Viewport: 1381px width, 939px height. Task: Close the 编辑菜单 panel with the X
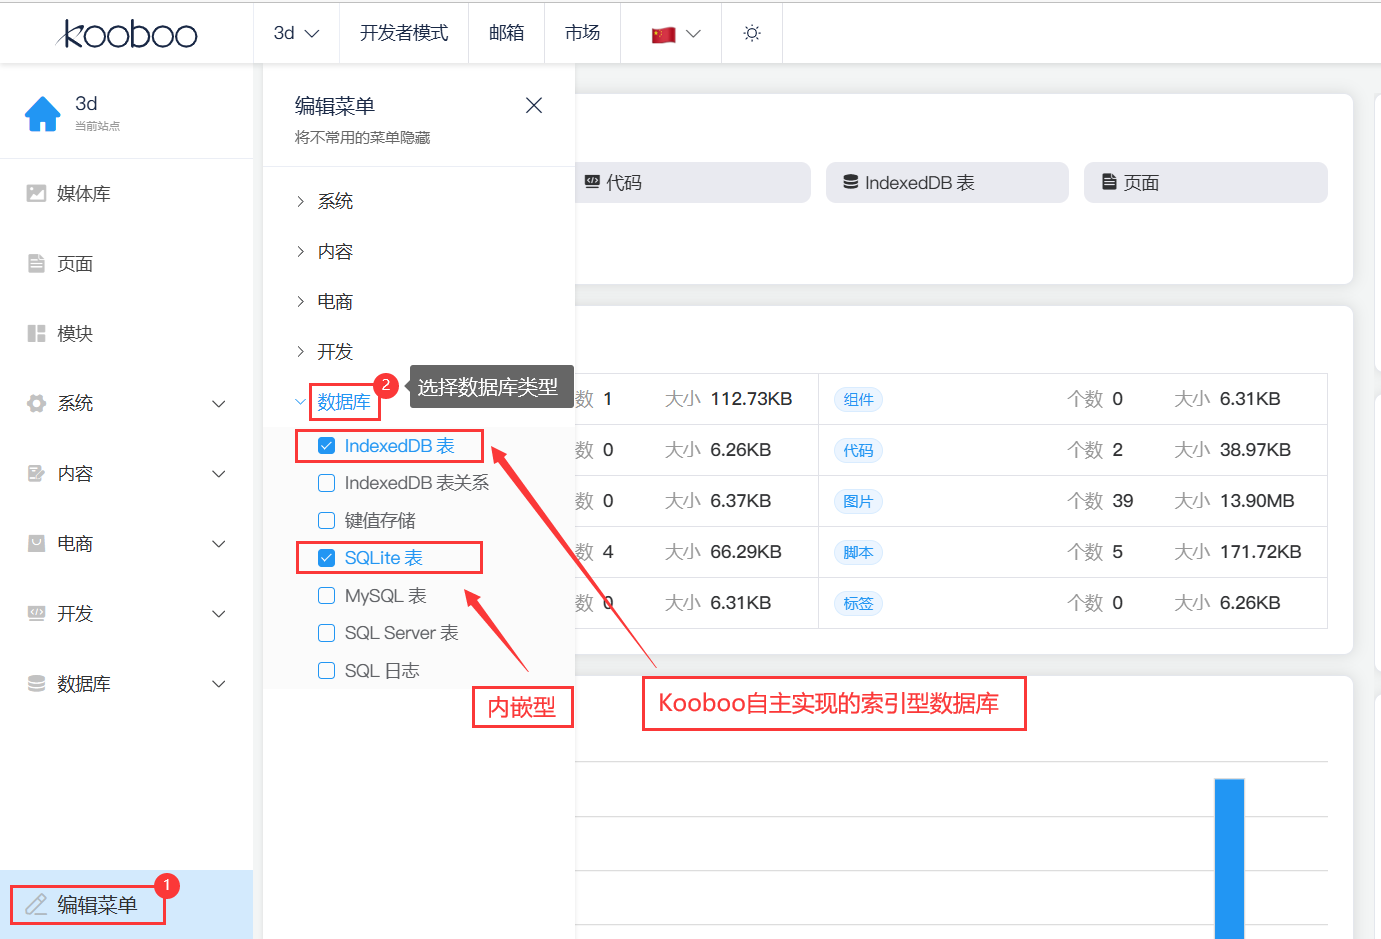point(534,105)
